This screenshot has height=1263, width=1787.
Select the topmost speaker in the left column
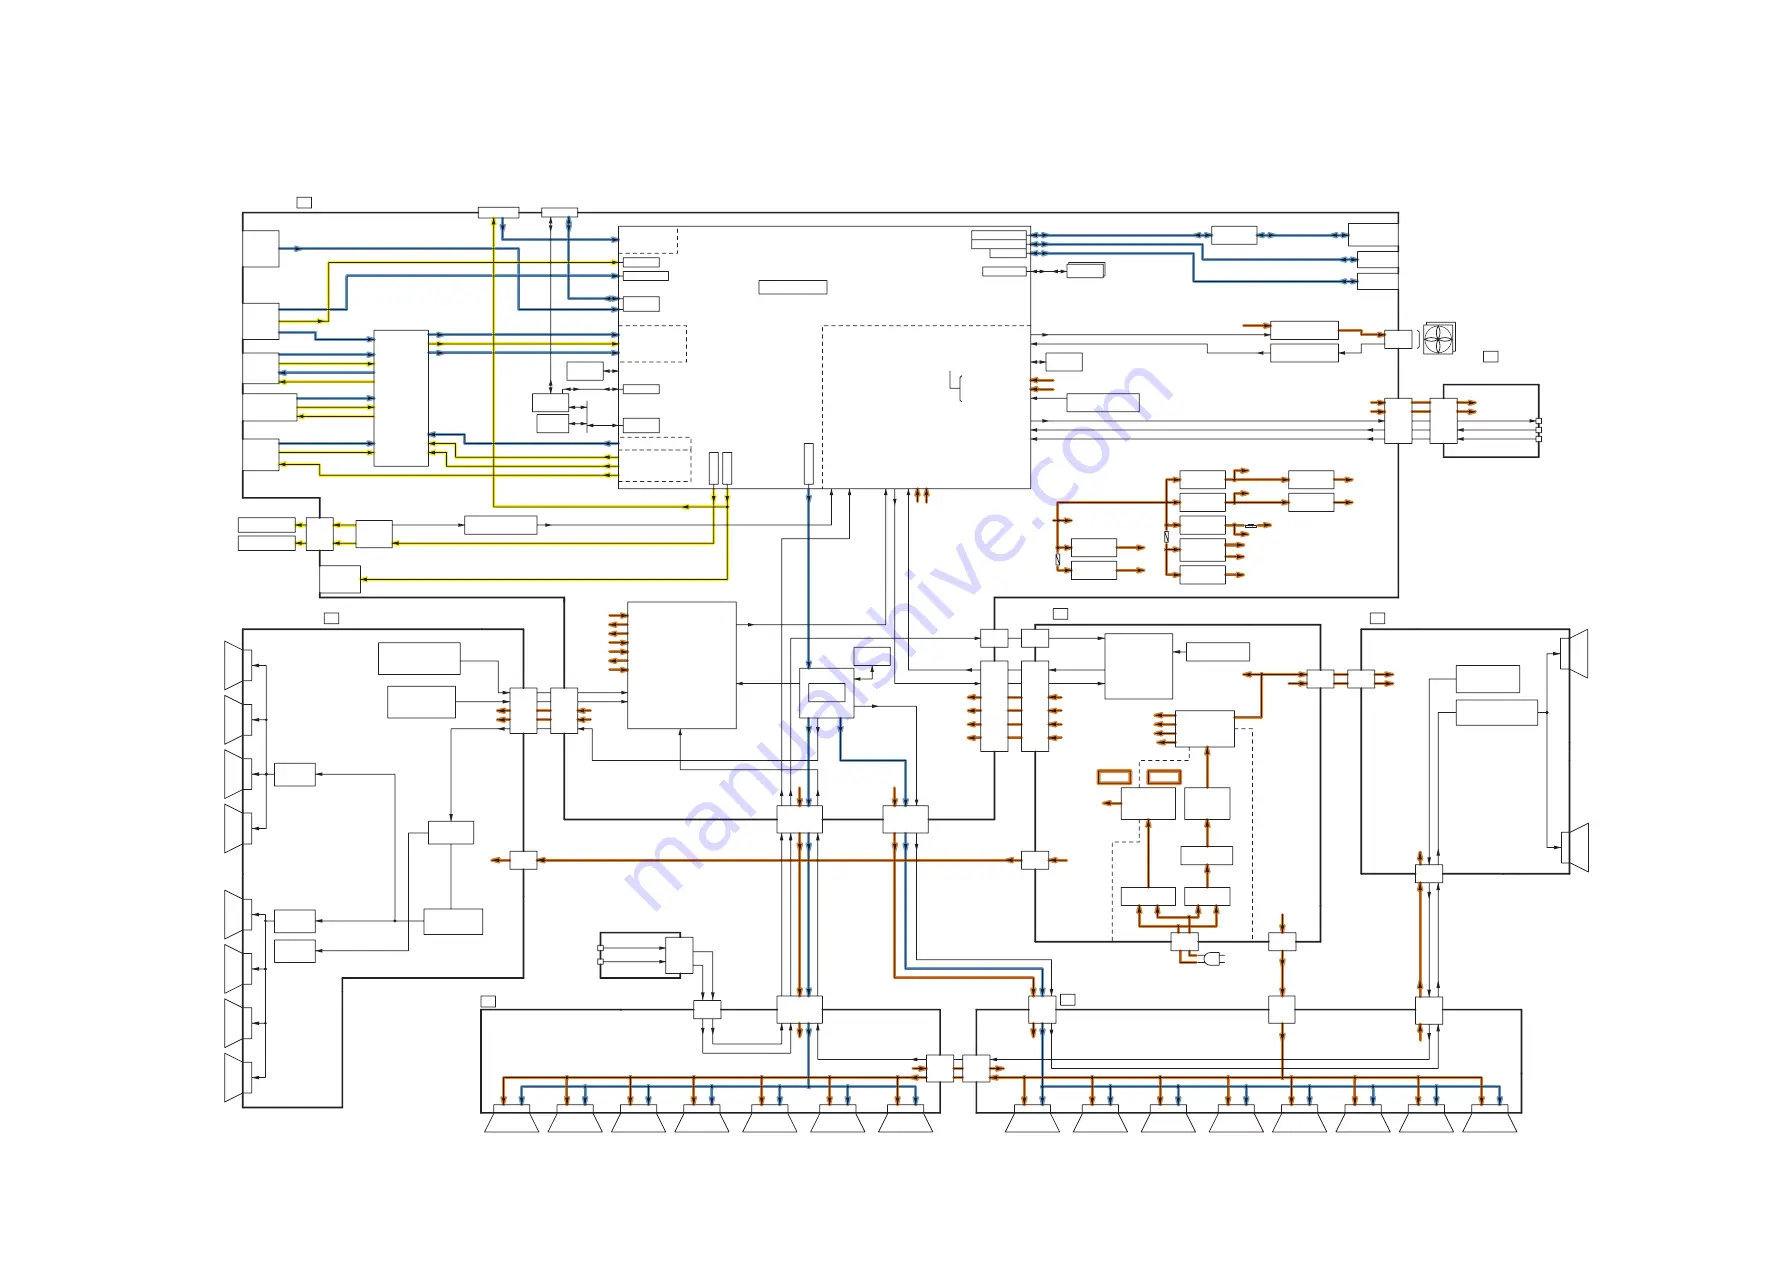tap(238, 665)
